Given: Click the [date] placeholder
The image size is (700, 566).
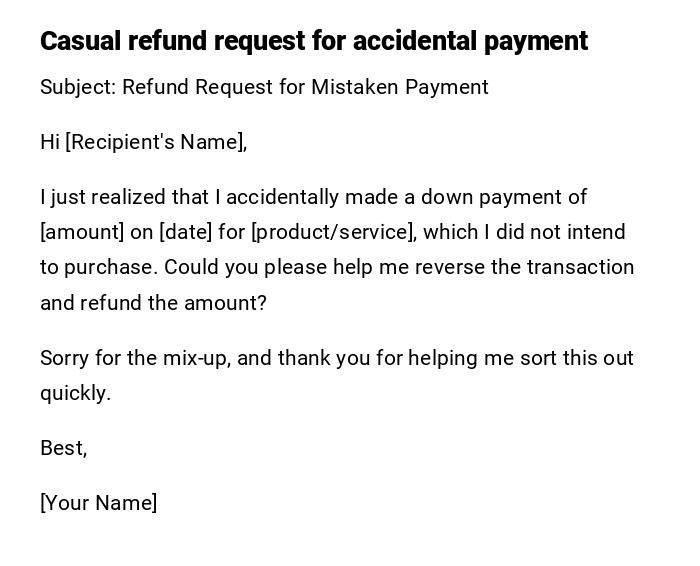Looking at the screenshot, I should click(185, 232).
